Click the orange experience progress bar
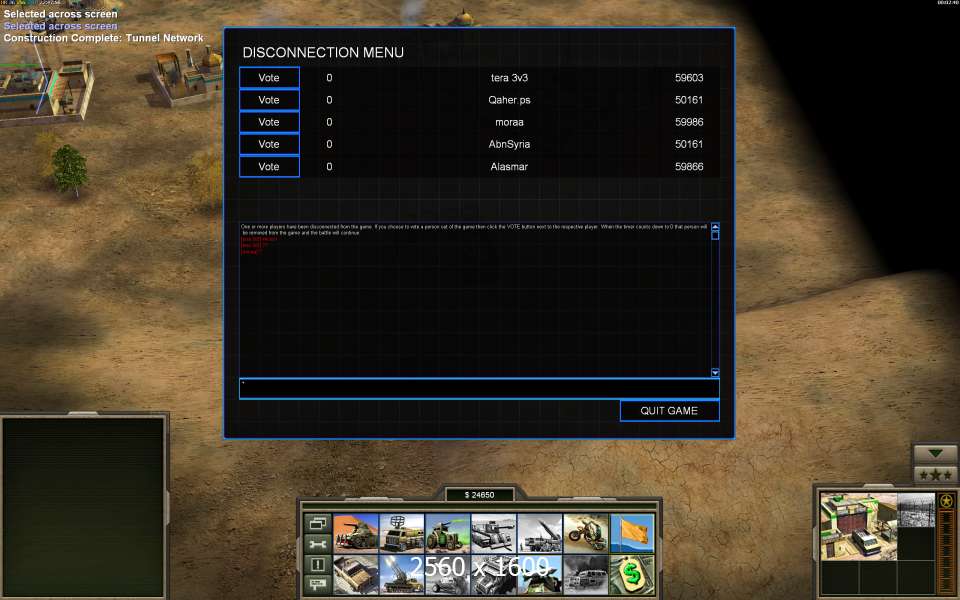This screenshot has width=960, height=600. point(947,551)
